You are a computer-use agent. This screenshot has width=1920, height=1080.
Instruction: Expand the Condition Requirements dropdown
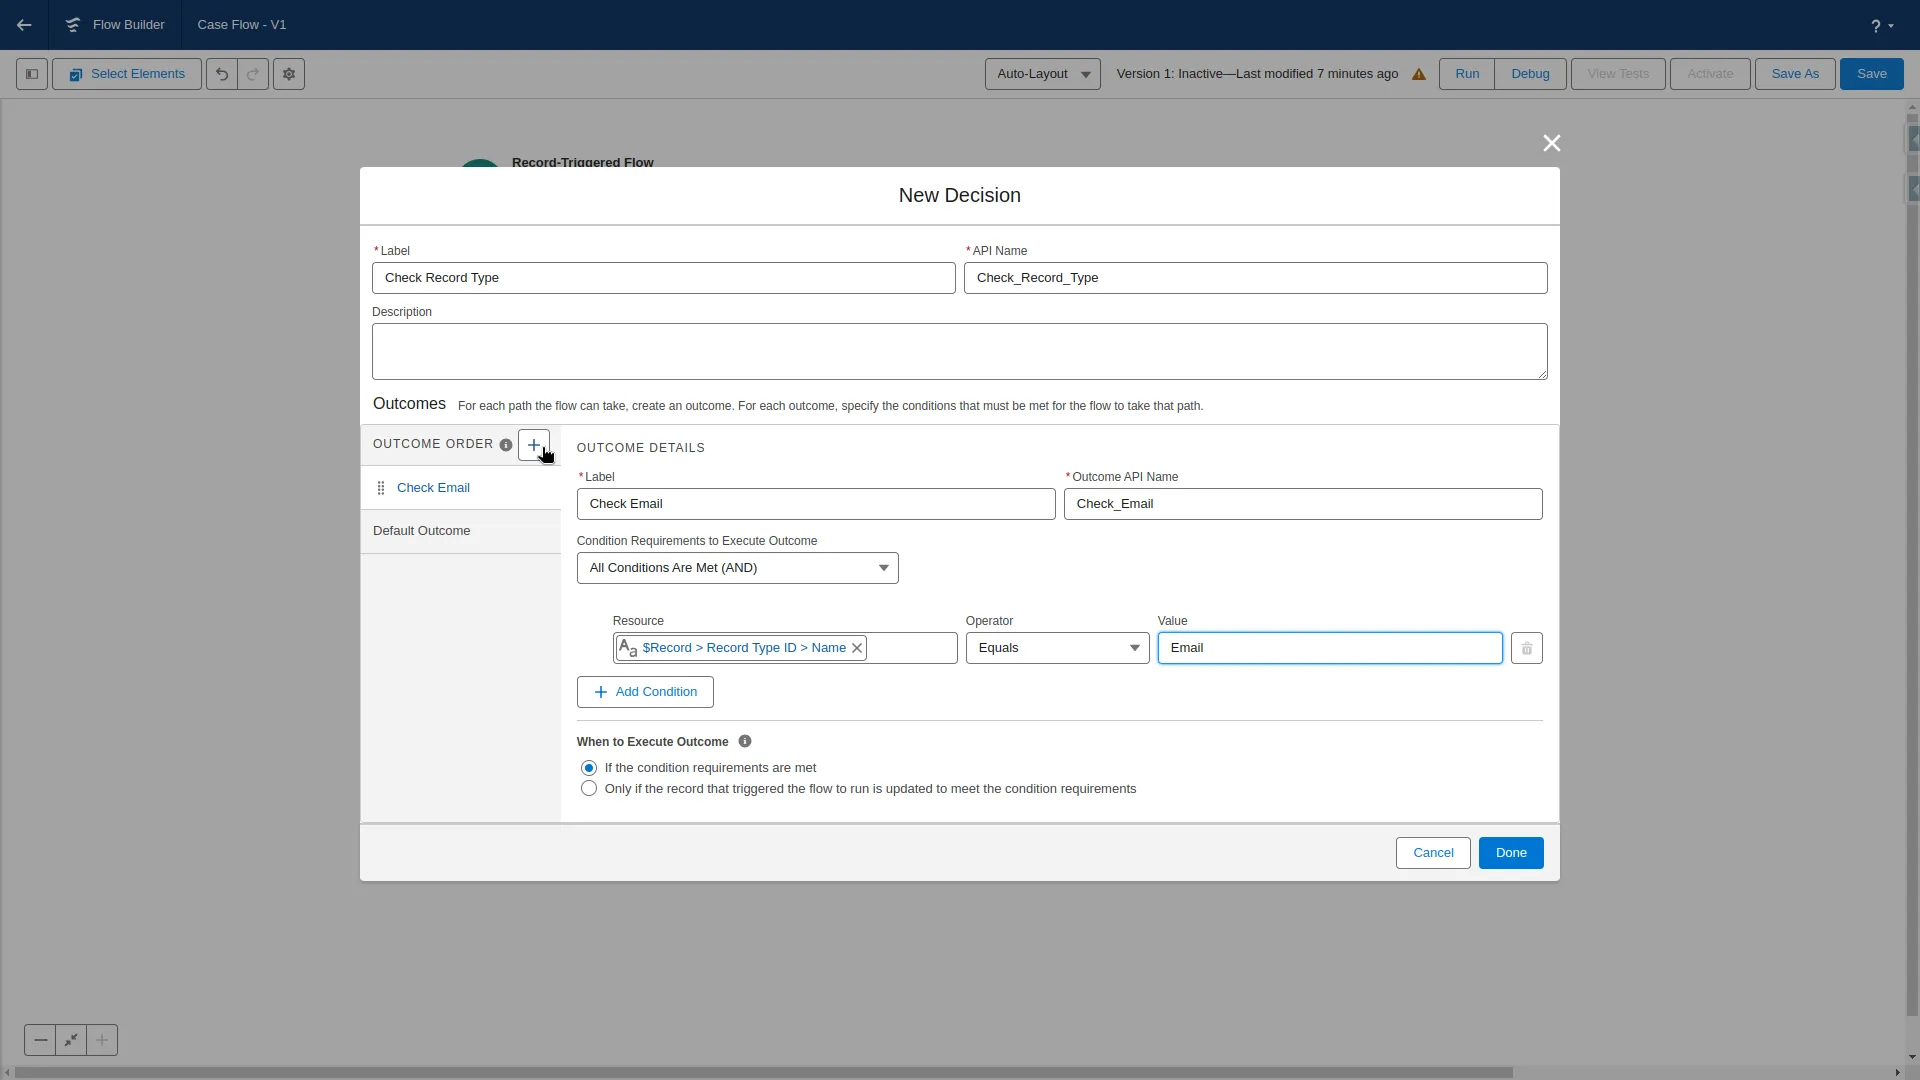738,567
